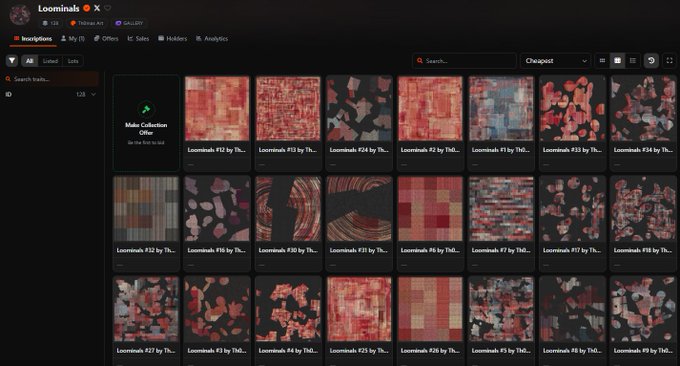The width and height of the screenshot is (680, 366).
Task: Open Loominals #30 thumbnail
Action: point(288,209)
